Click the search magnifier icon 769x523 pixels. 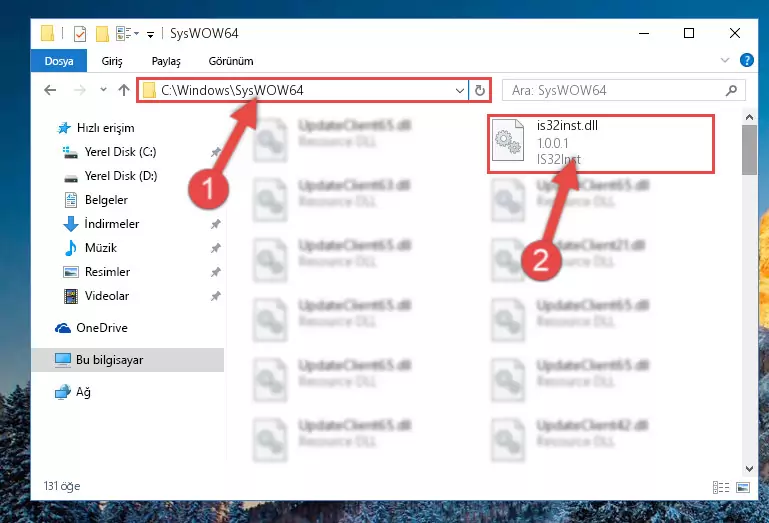731,90
